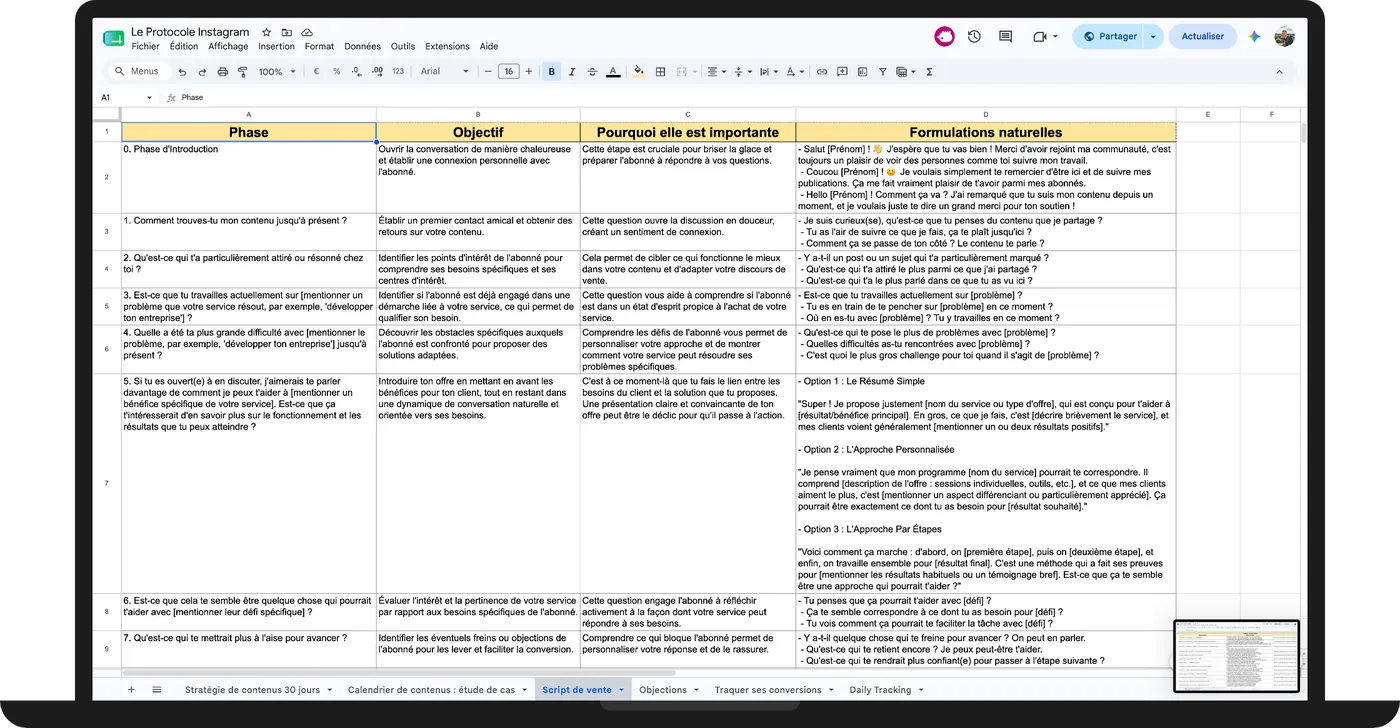Move document with the folder icon
The height and width of the screenshot is (728, 1400).
pos(287,33)
